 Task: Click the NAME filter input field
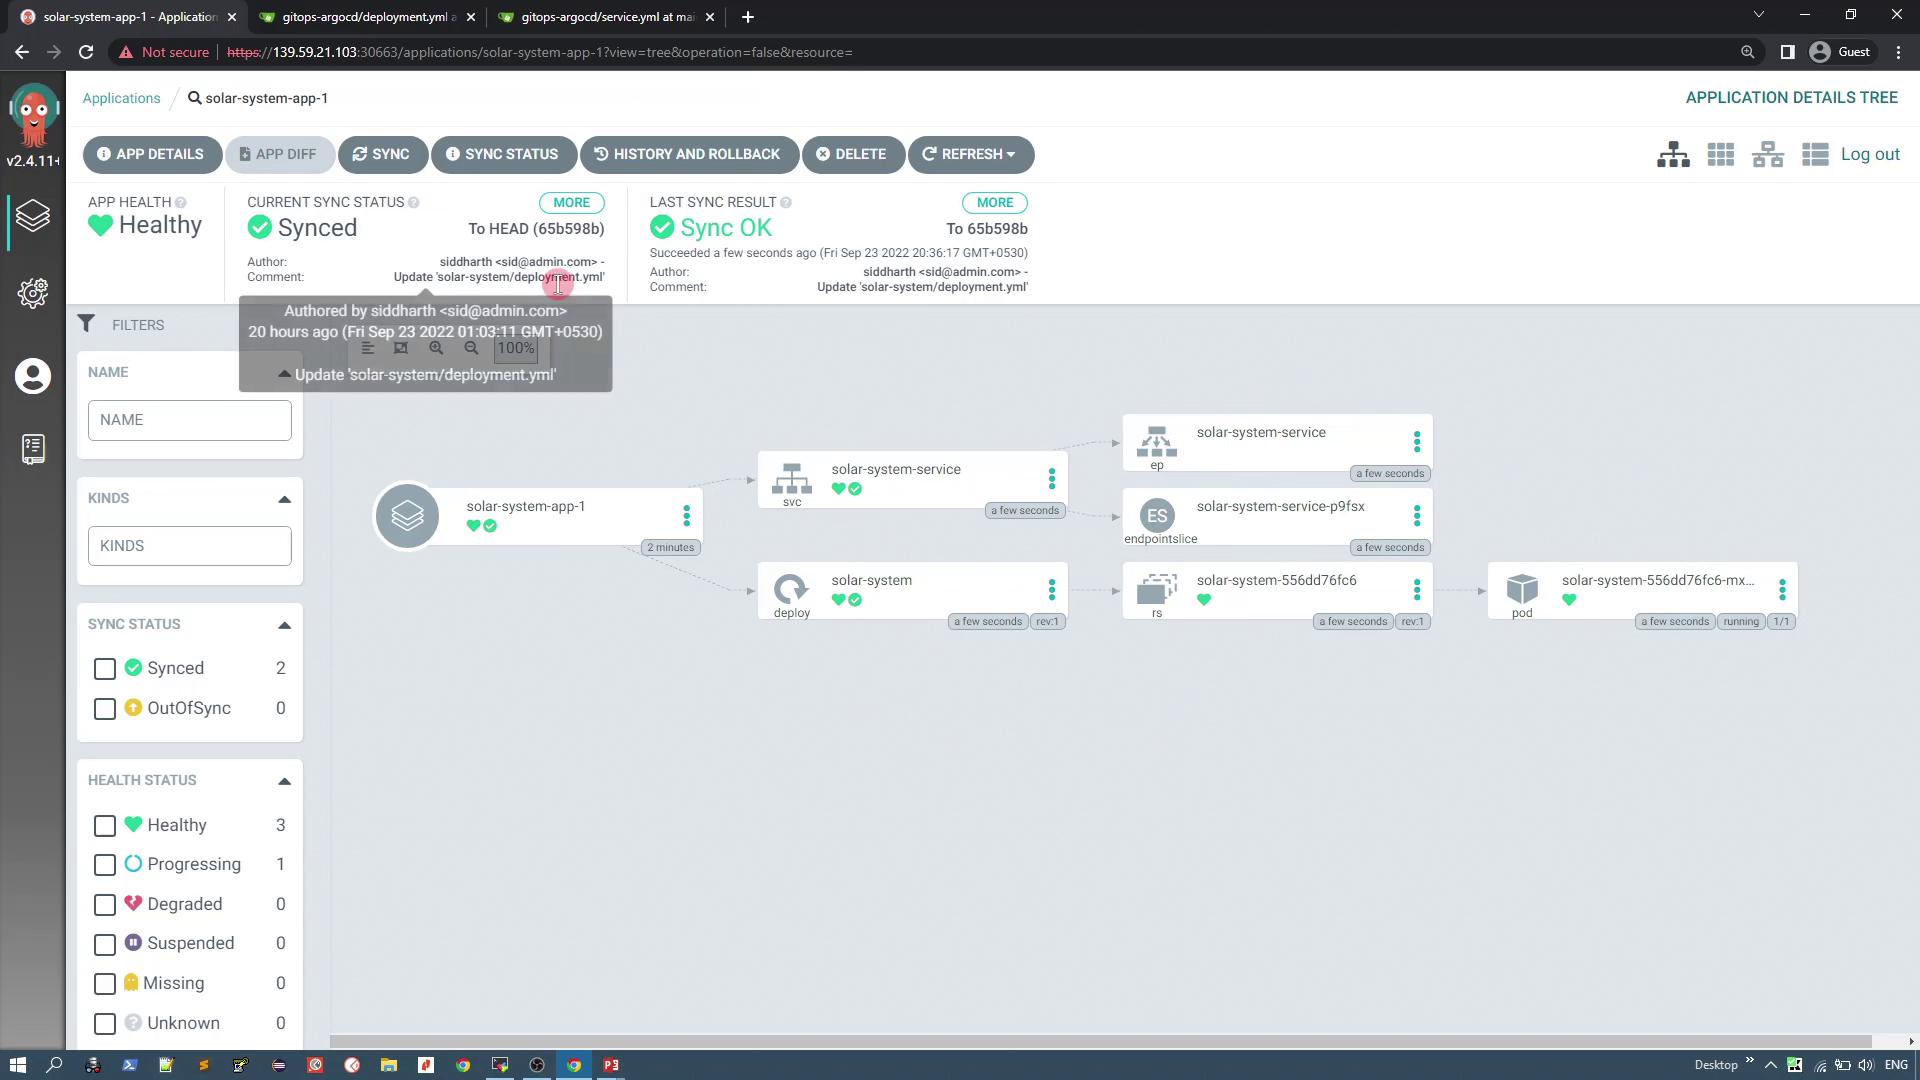(x=189, y=420)
